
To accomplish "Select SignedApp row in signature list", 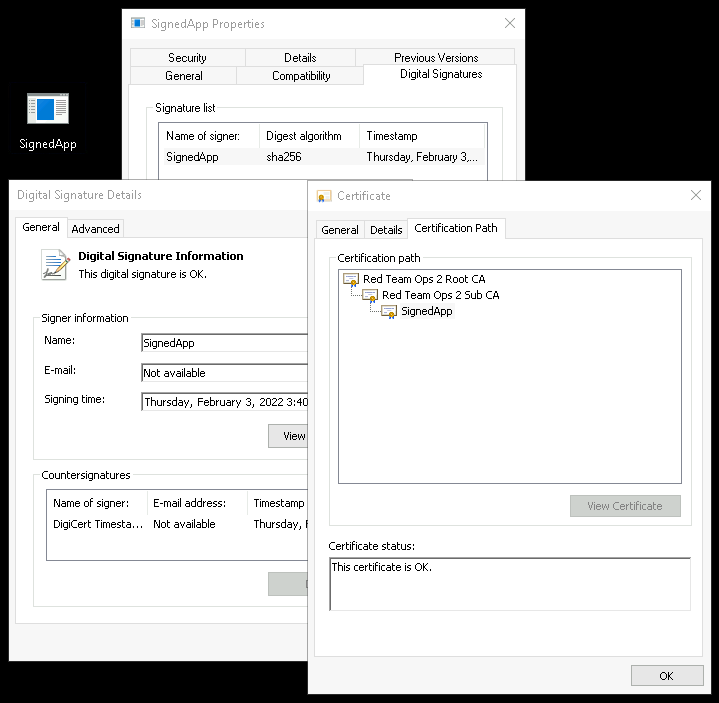I will [192, 157].
